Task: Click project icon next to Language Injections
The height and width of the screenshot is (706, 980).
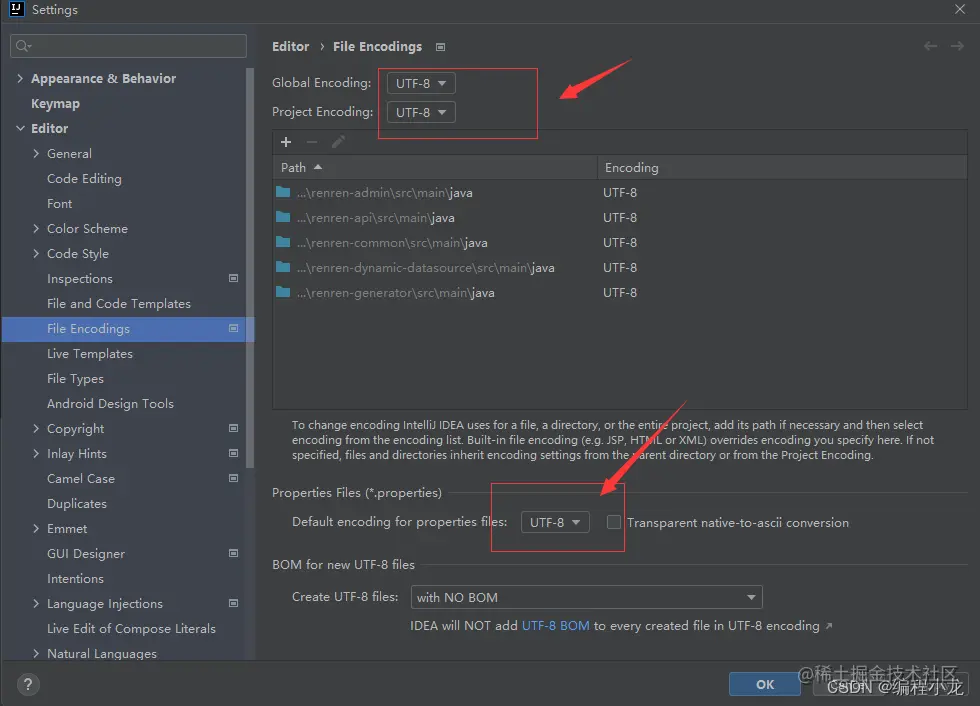Action: tap(234, 603)
